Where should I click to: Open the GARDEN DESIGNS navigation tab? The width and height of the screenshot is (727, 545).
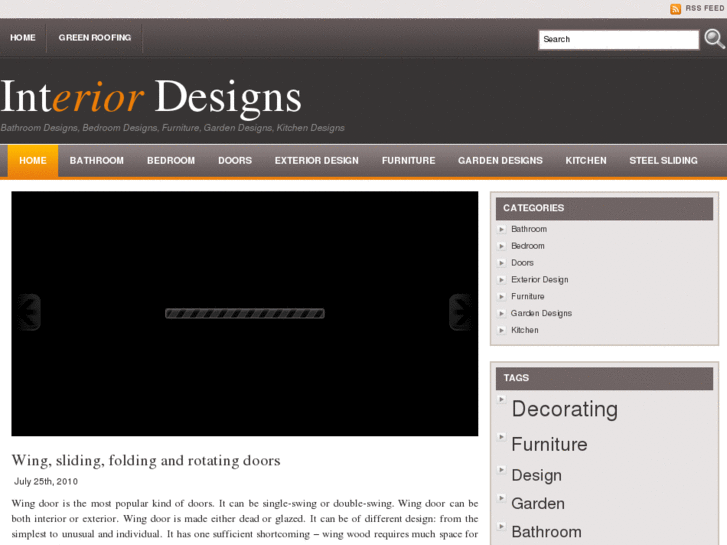point(500,160)
